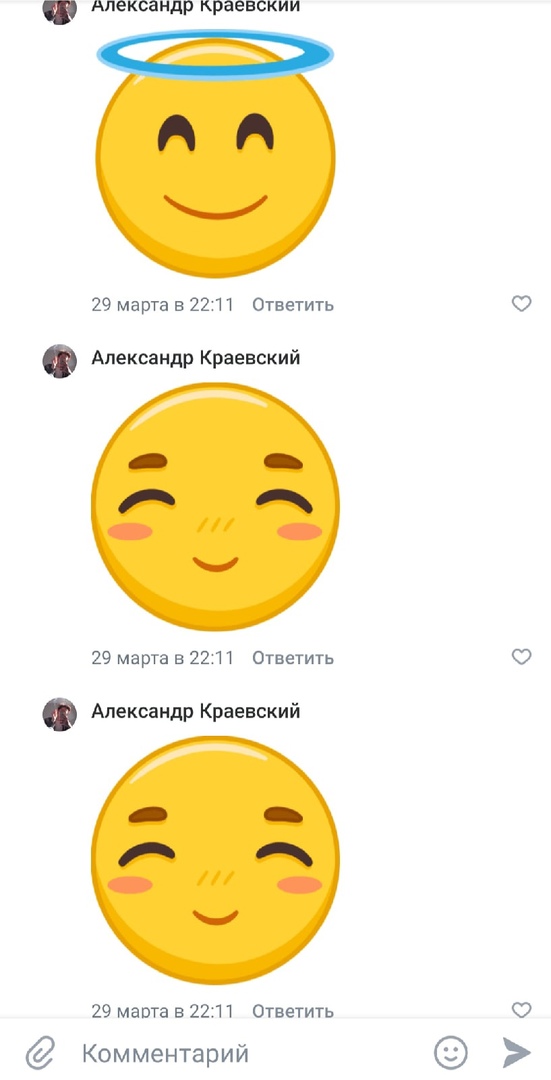Open Александр Краевский profile from middle comment
Screen dimensions: 551x1080
(x=196, y=358)
